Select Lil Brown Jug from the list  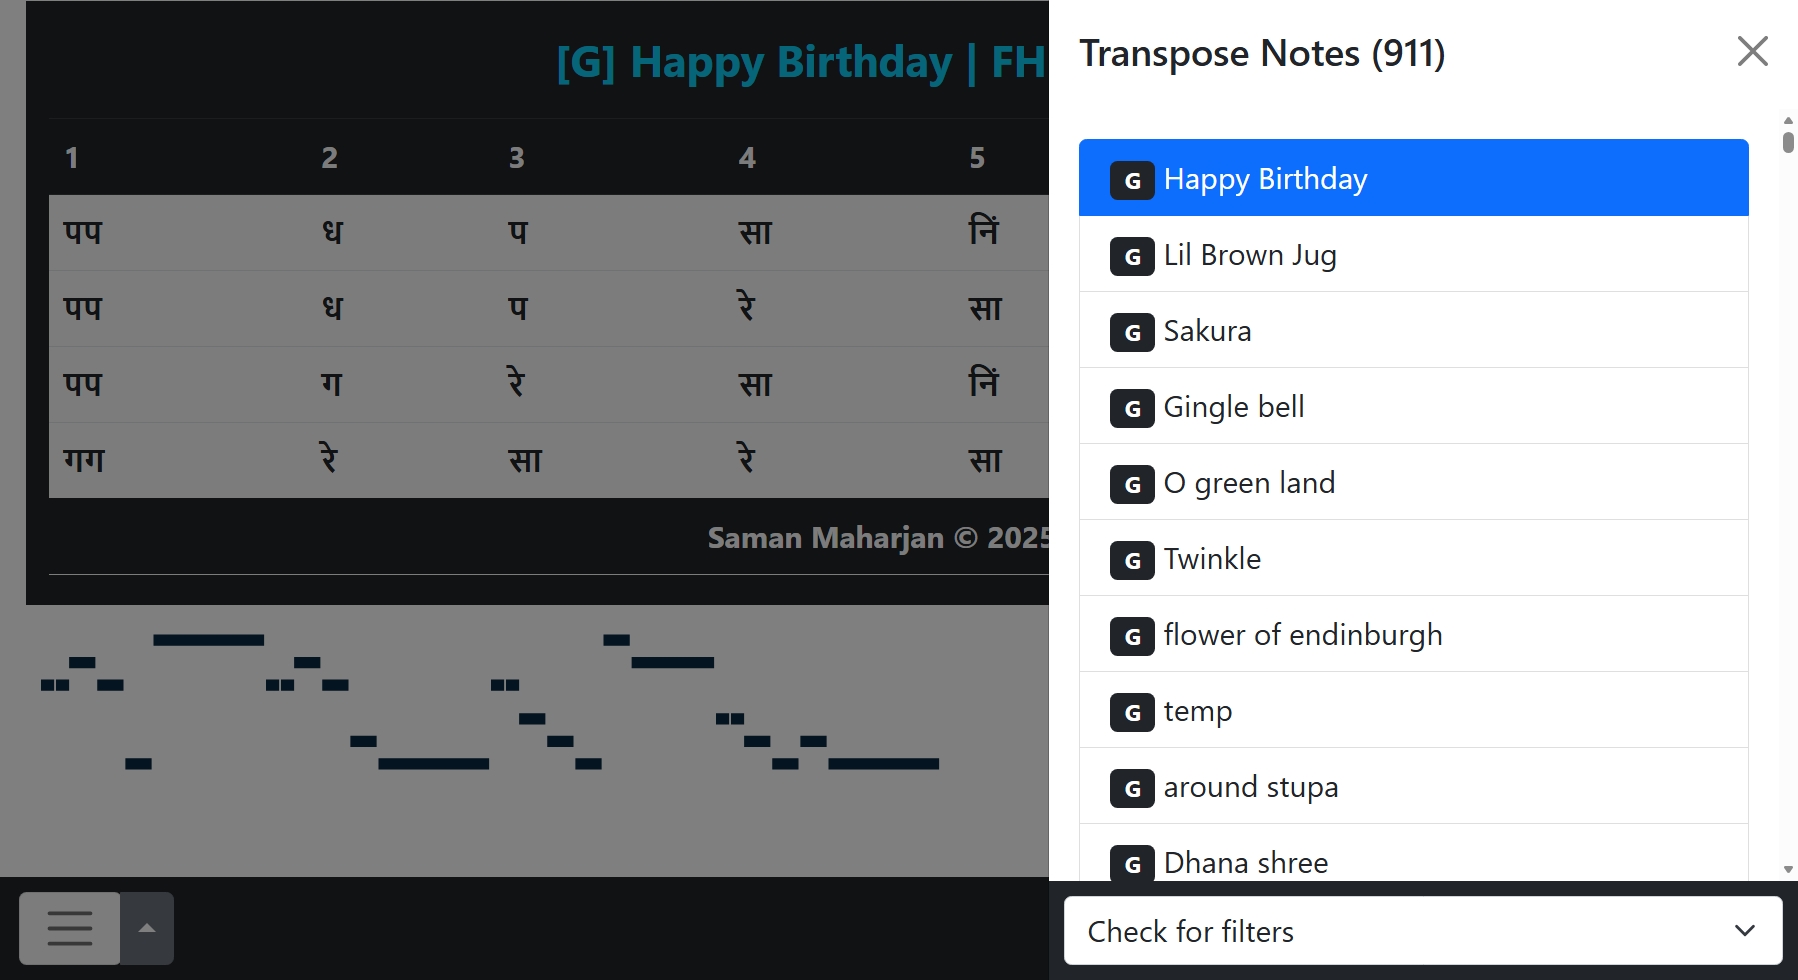pyautogui.click(x=1250, y=255)
